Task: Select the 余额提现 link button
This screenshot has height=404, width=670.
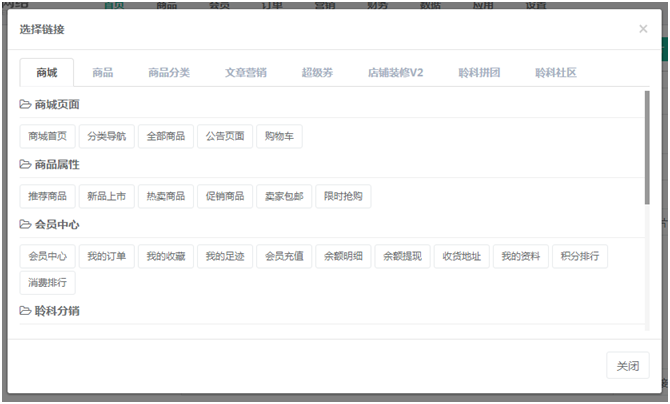Action: [402, 256]
